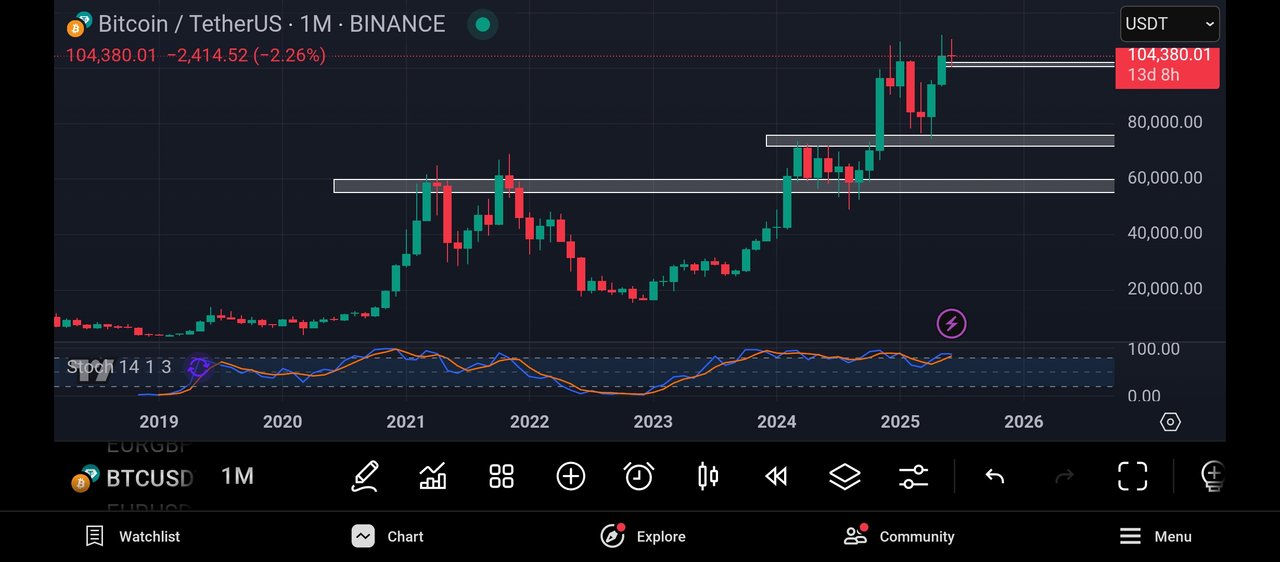Open the chart settings sliders icon

point(914,476)
